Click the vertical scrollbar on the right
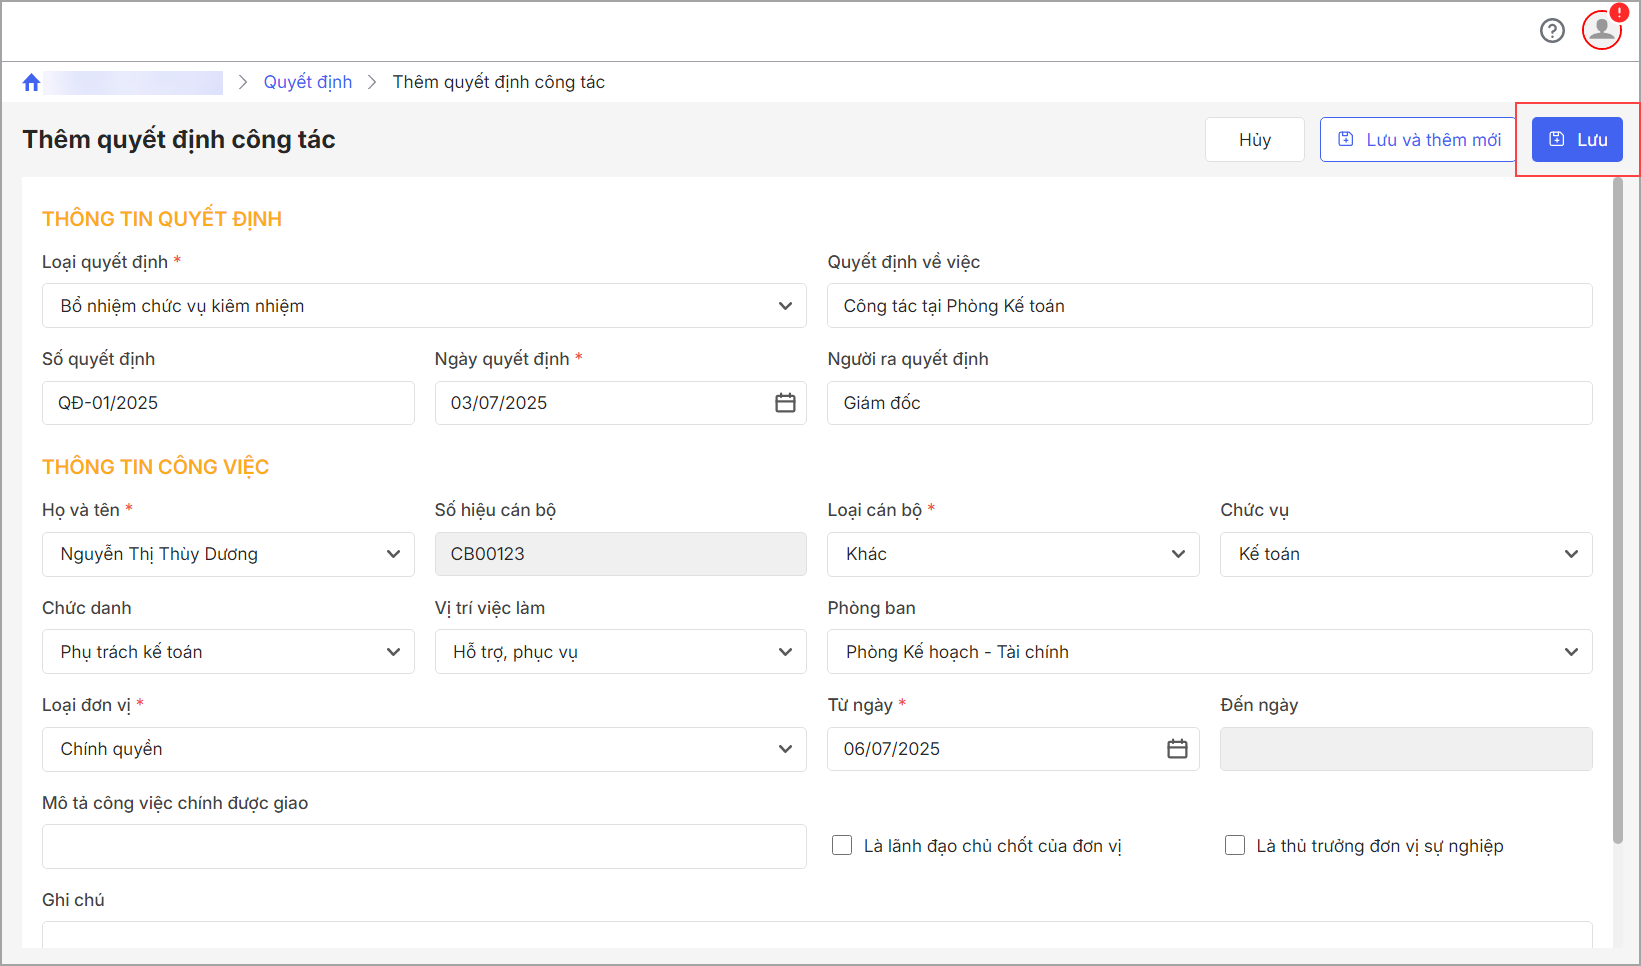The image size is (1641, 966). tap(1617, 510)
